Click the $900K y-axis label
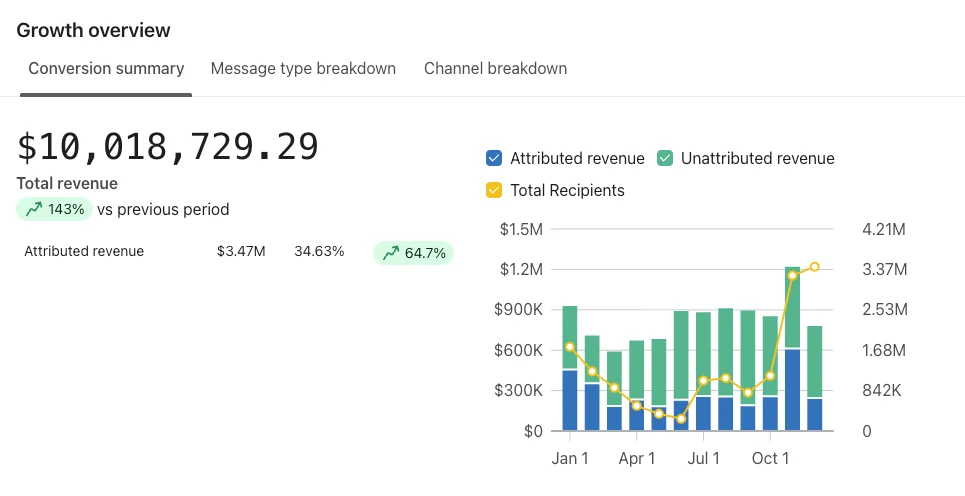 click(519, 310)
